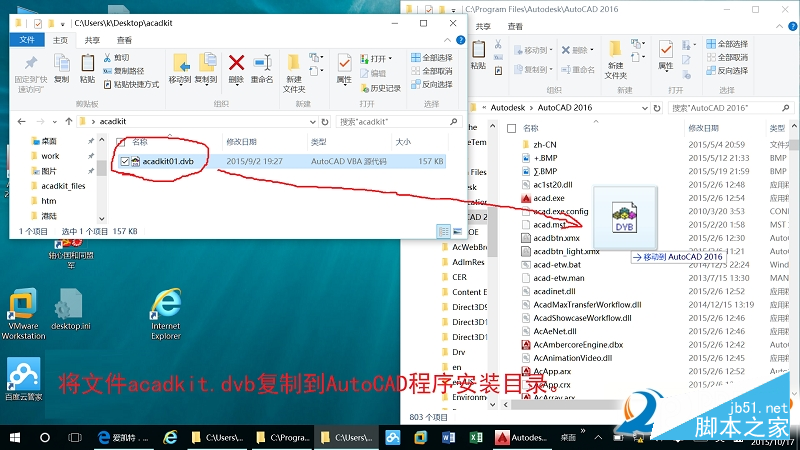Switch to details view icon in acadkit status bar

(444, 232)
